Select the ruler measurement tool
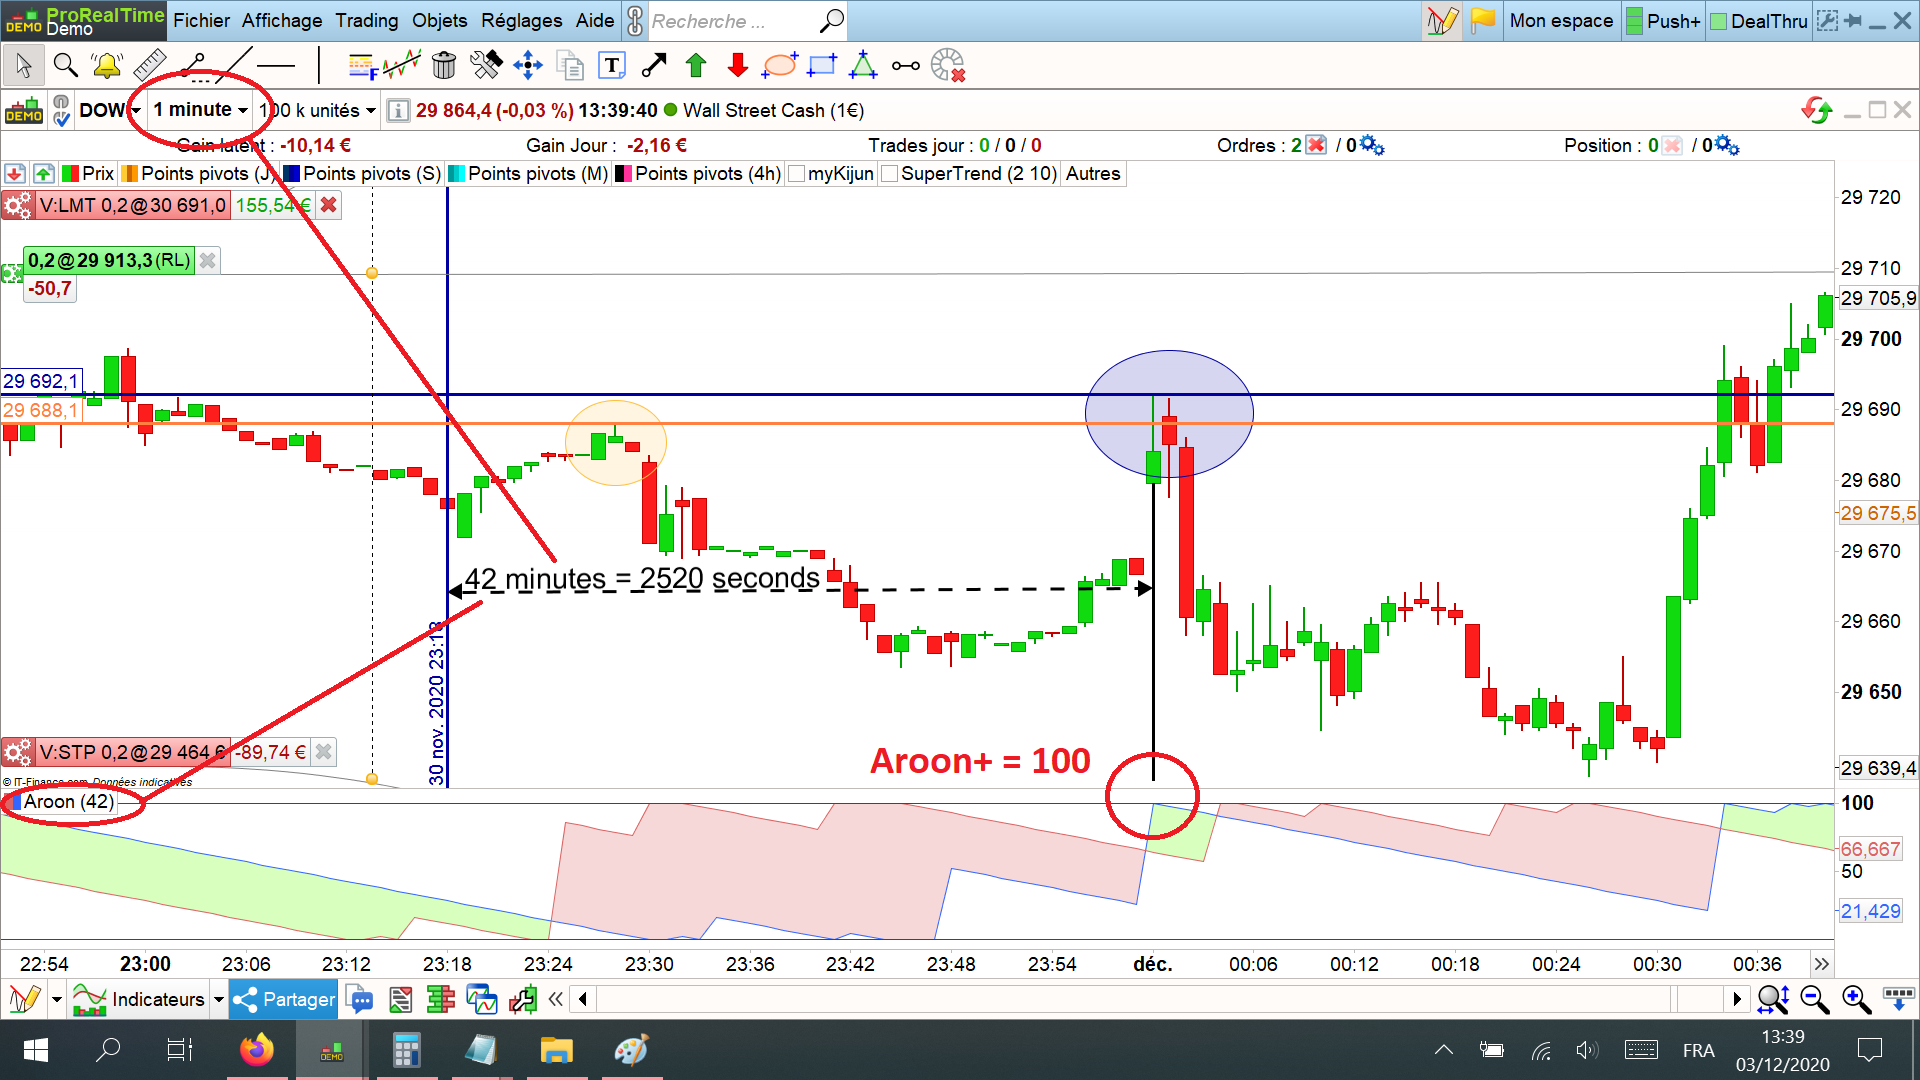The height and width of the screenshot is (1080, 1920). [x=150, y=66]
